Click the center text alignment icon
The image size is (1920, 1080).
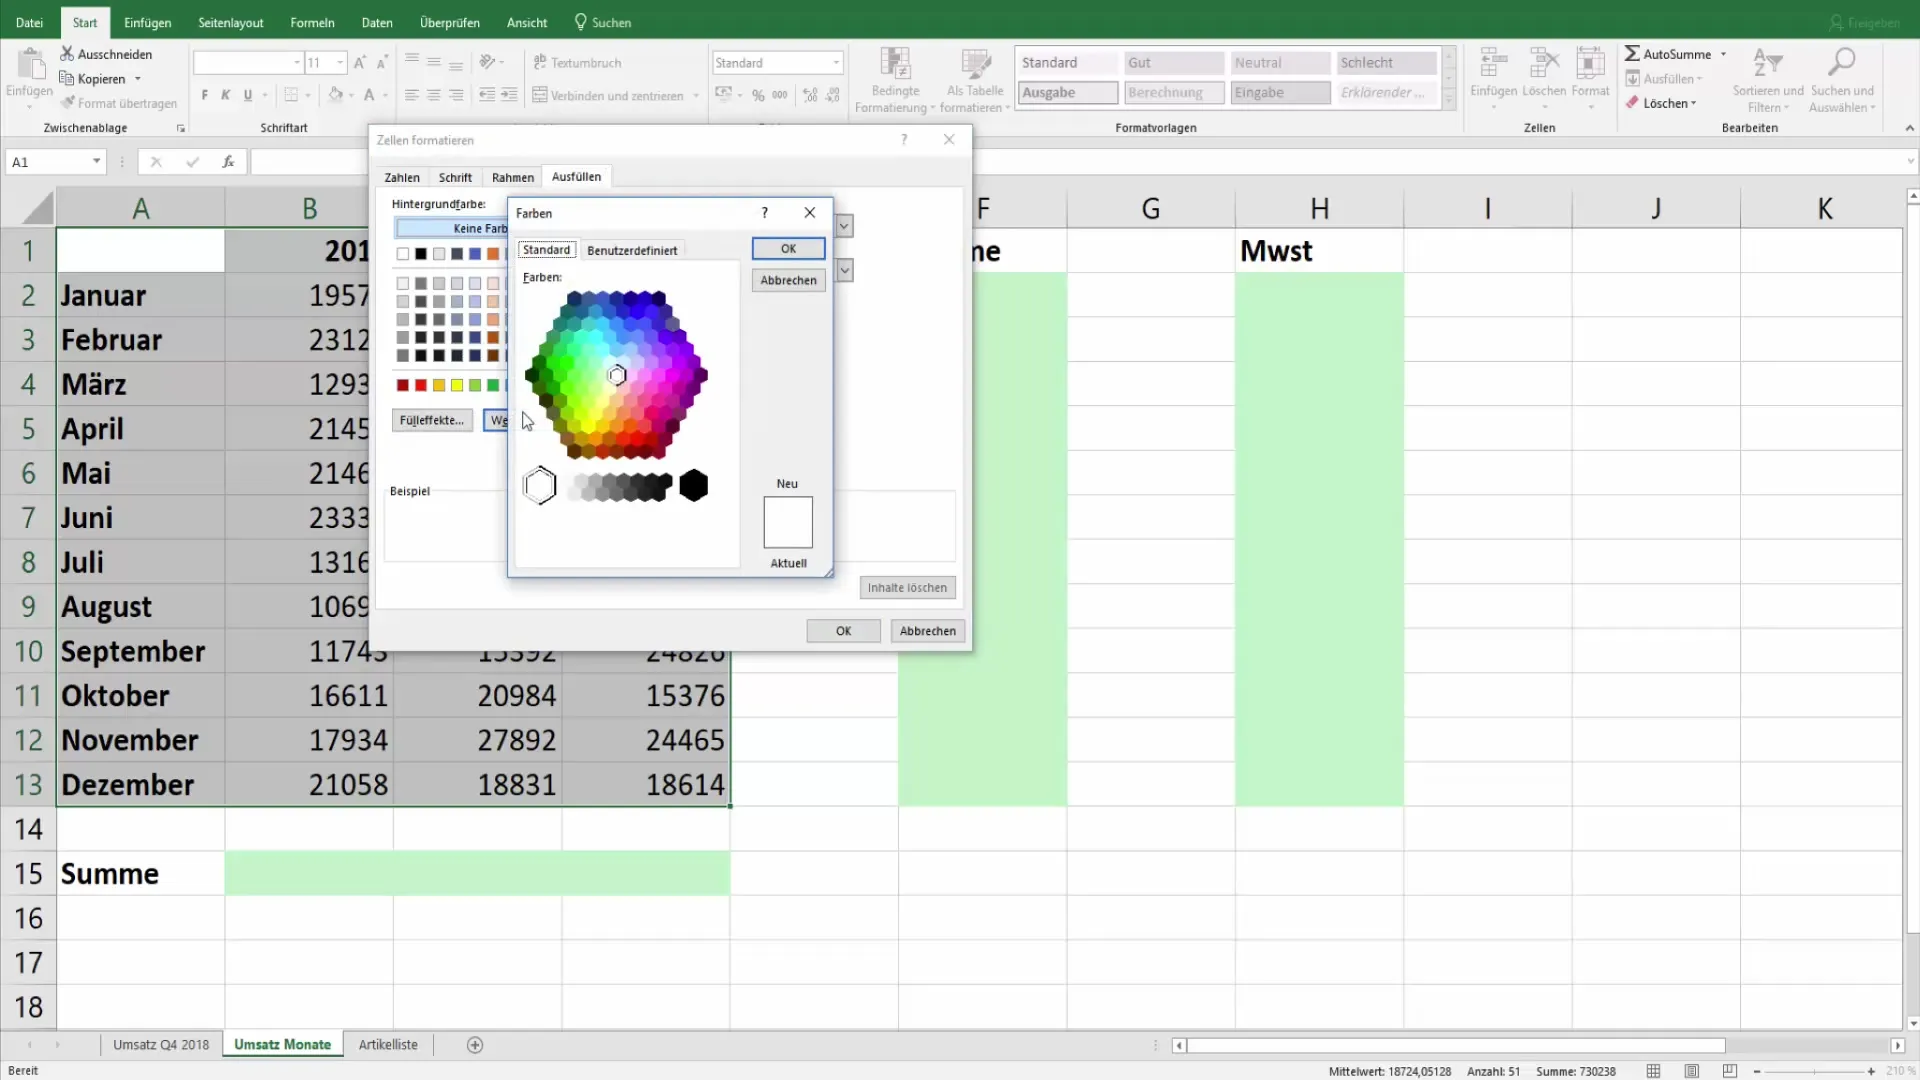(x=433, y=95)
